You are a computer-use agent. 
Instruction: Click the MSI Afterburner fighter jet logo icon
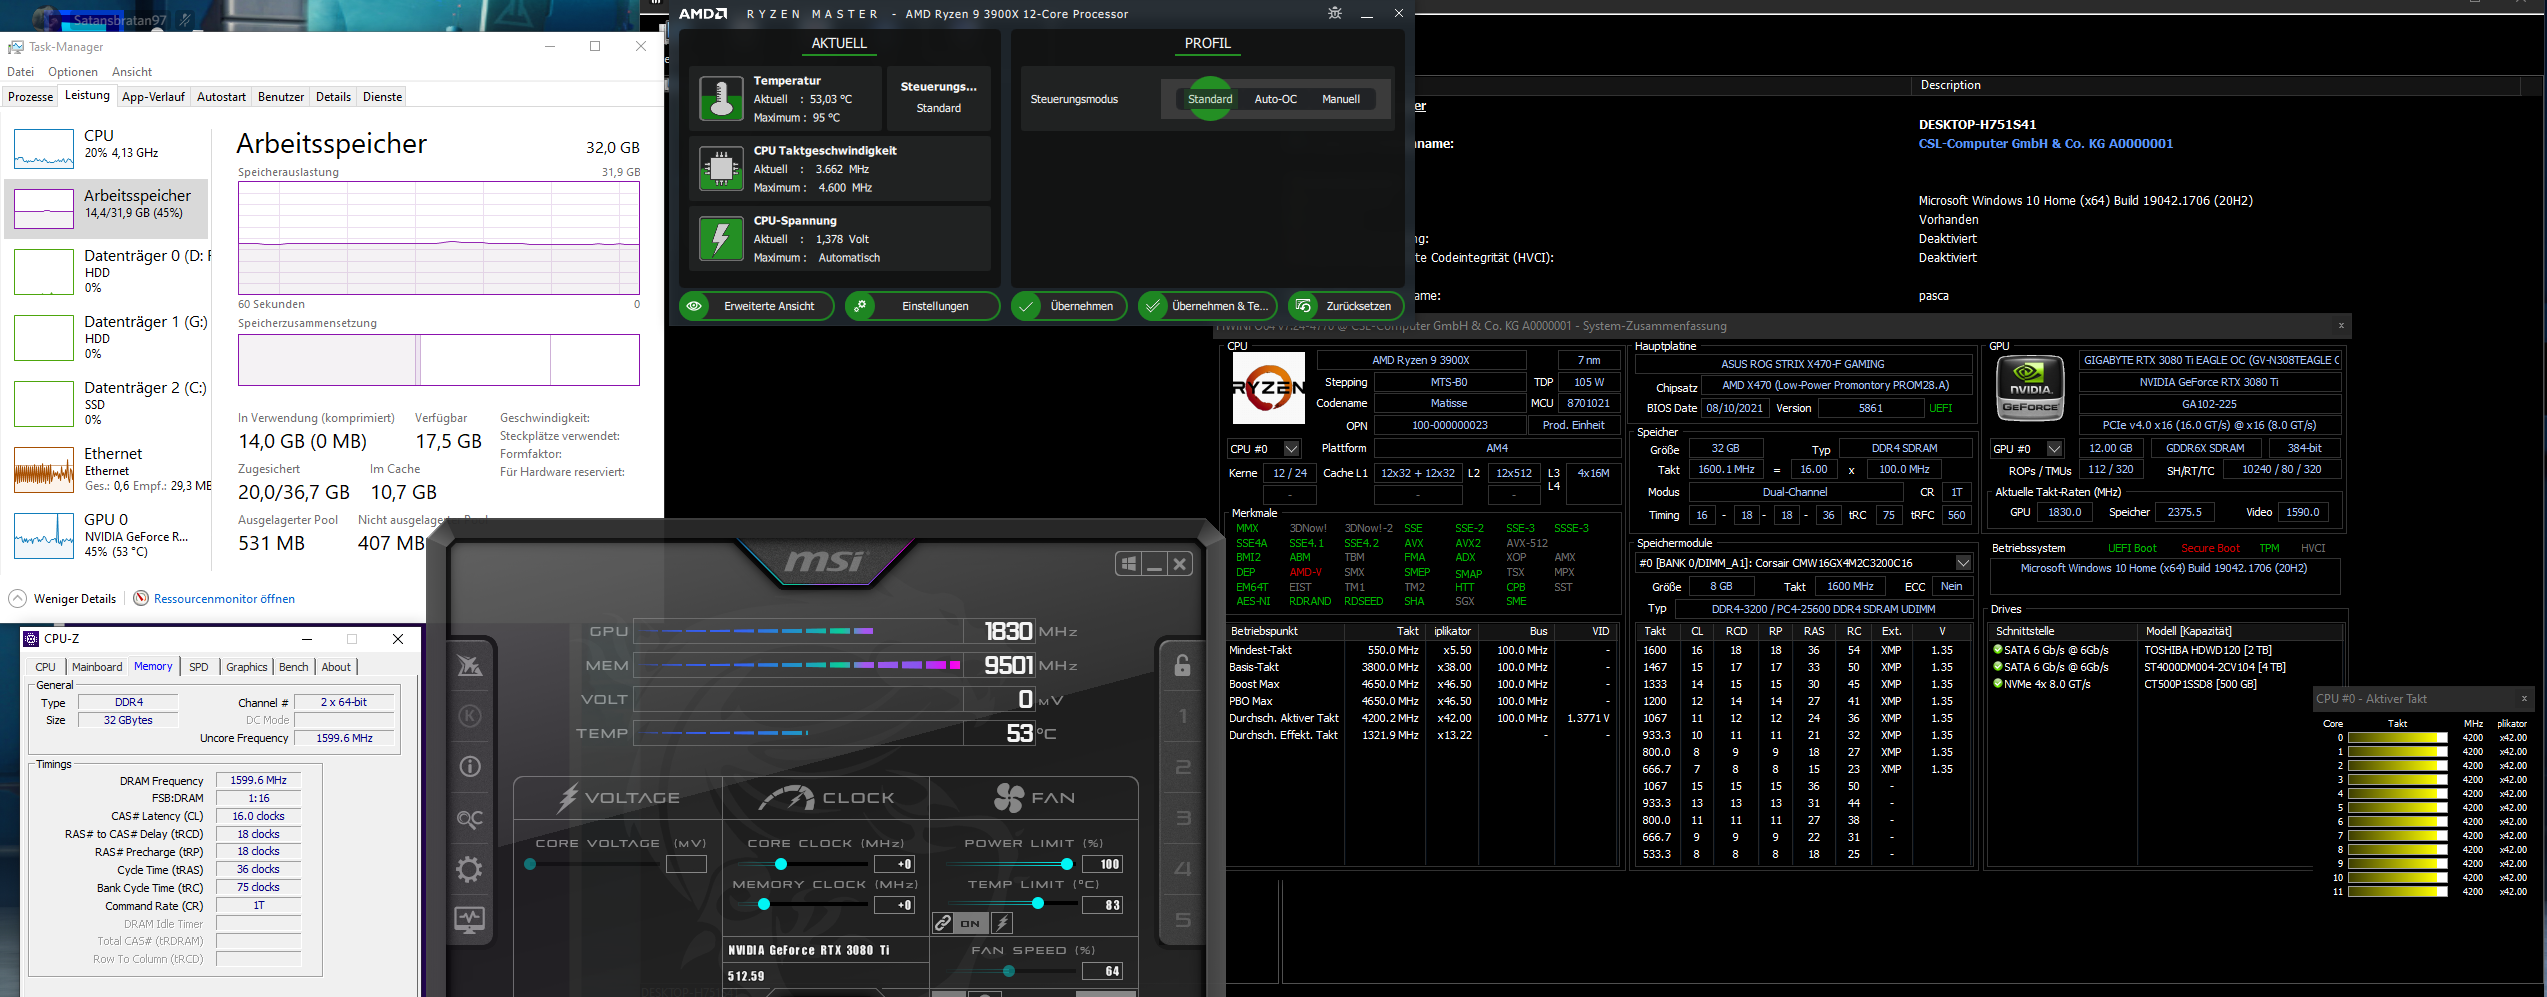pyautogui.click(x=469, y=665)
